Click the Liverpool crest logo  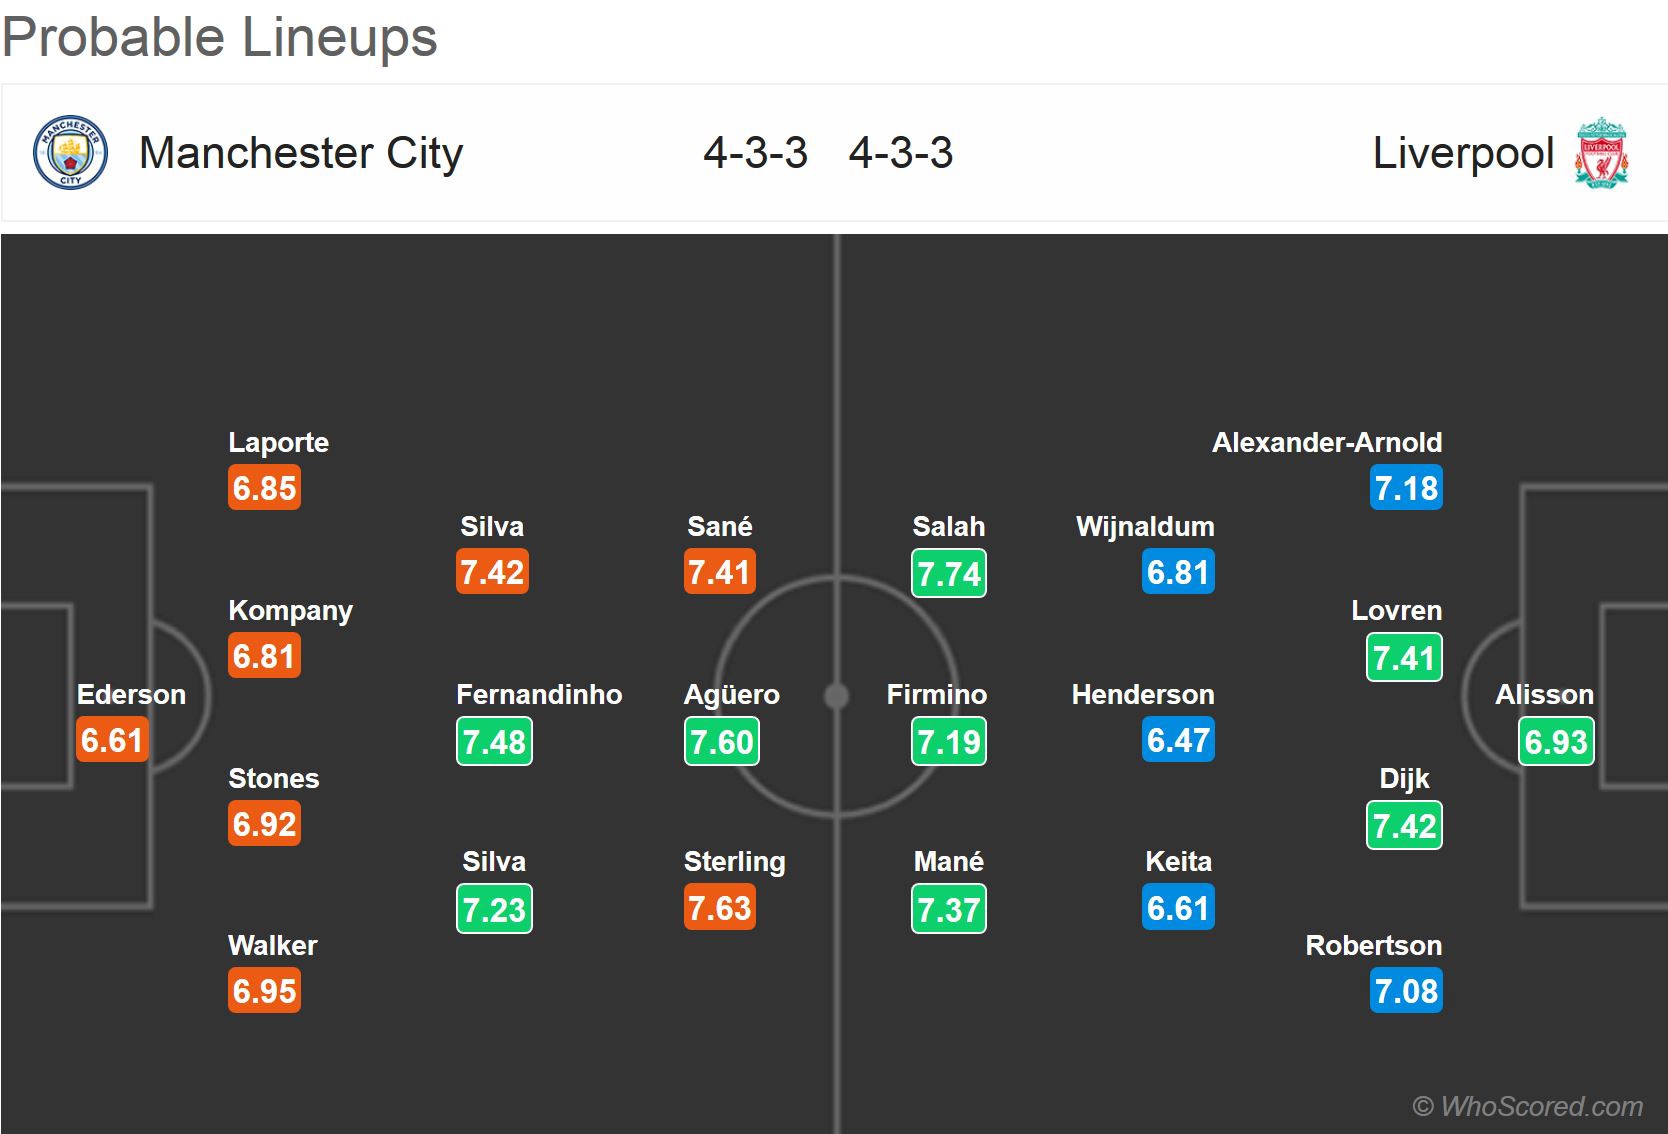tap(1602, 153)
